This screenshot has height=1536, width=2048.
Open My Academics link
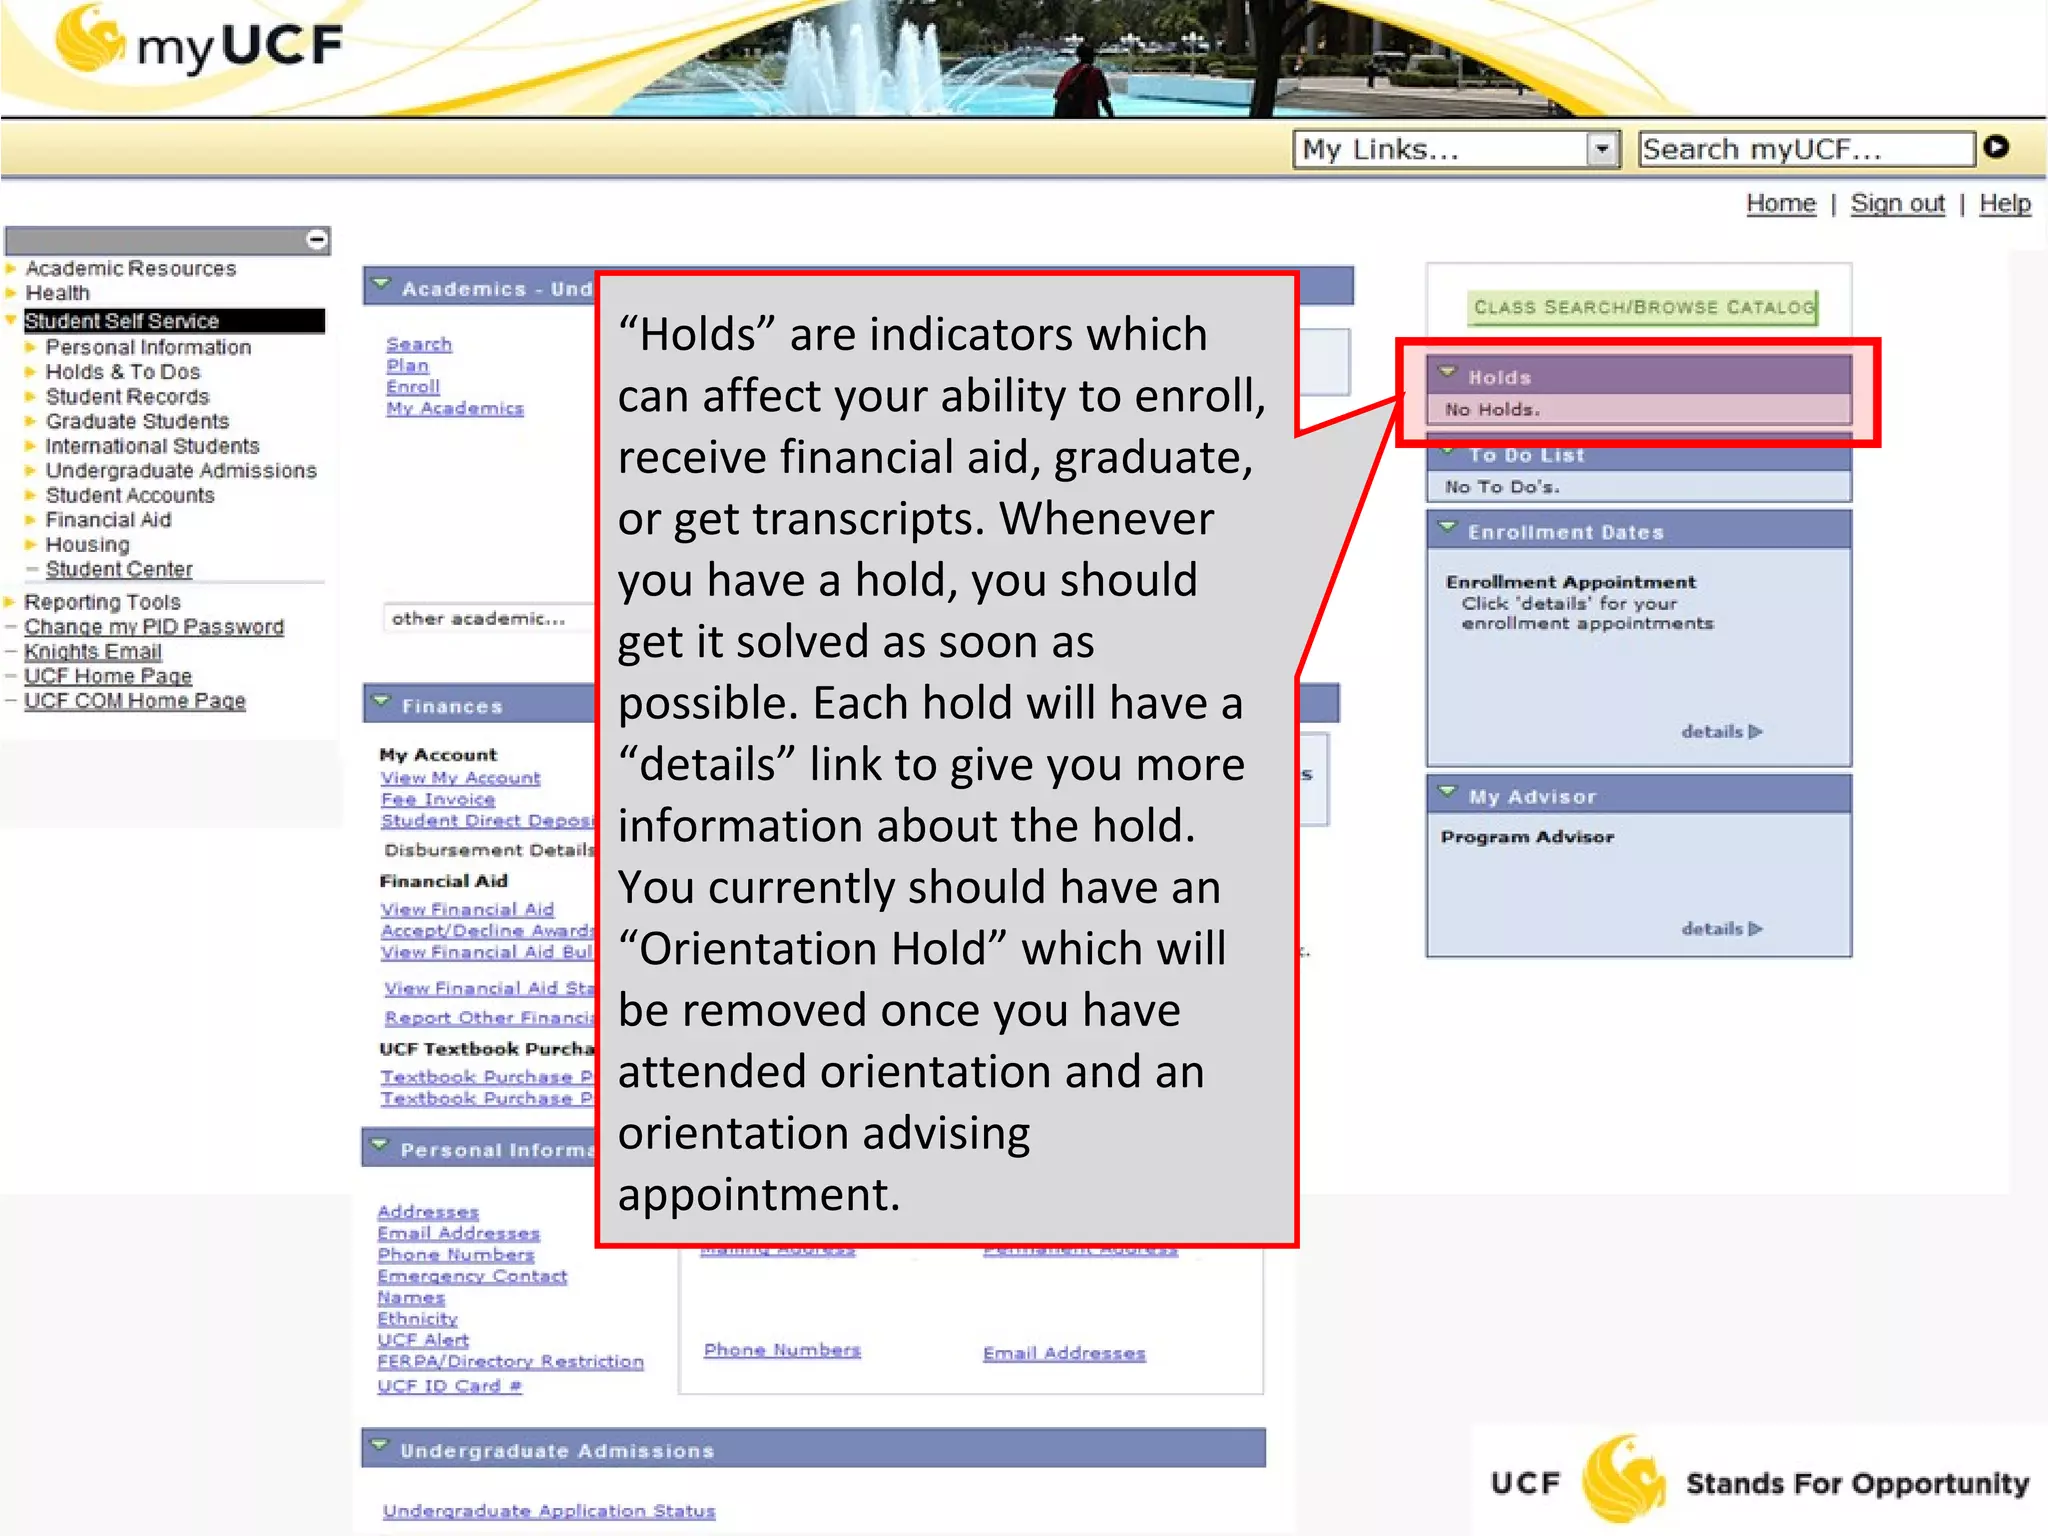455,408
